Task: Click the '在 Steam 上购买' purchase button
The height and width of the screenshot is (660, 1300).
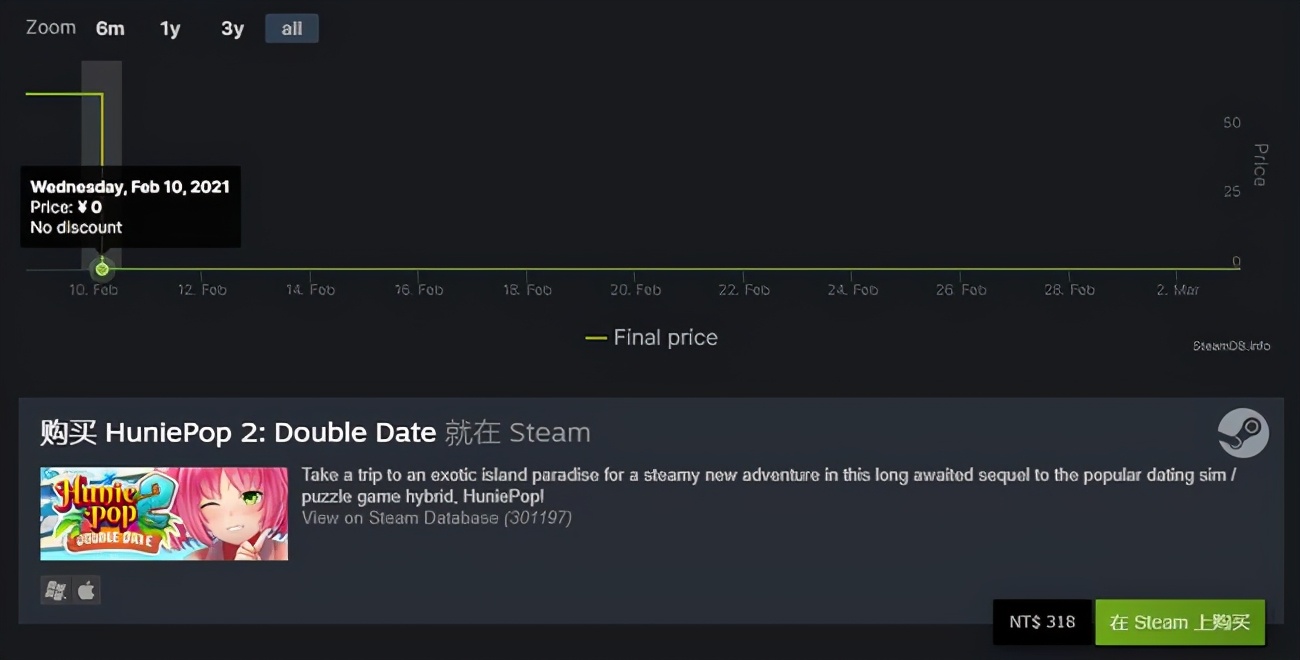Action: point(1180,622)
